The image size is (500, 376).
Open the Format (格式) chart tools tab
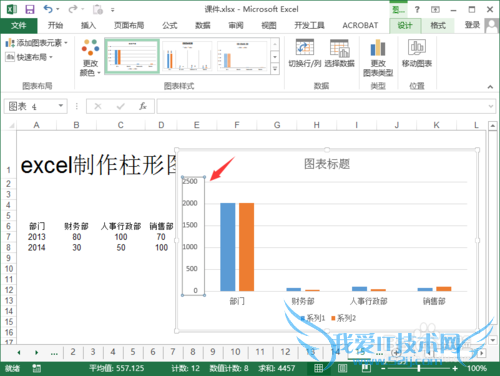438,26
